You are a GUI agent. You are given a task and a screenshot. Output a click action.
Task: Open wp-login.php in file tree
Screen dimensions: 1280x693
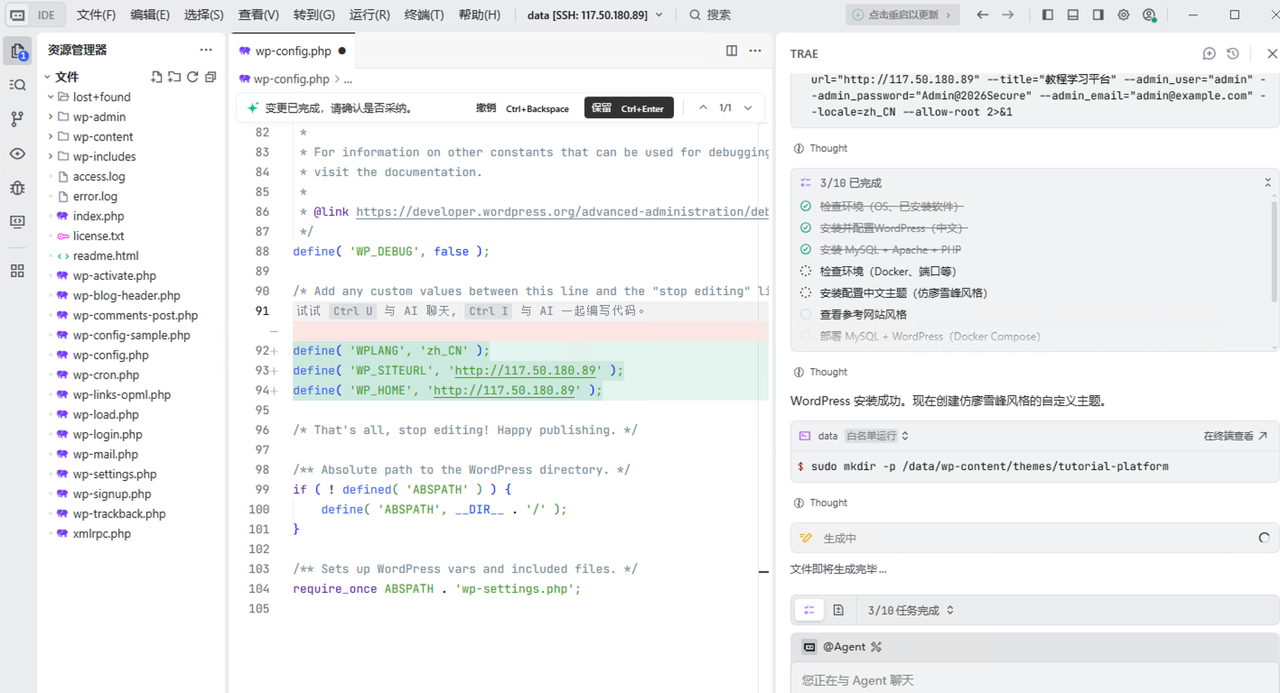point(107,434)
